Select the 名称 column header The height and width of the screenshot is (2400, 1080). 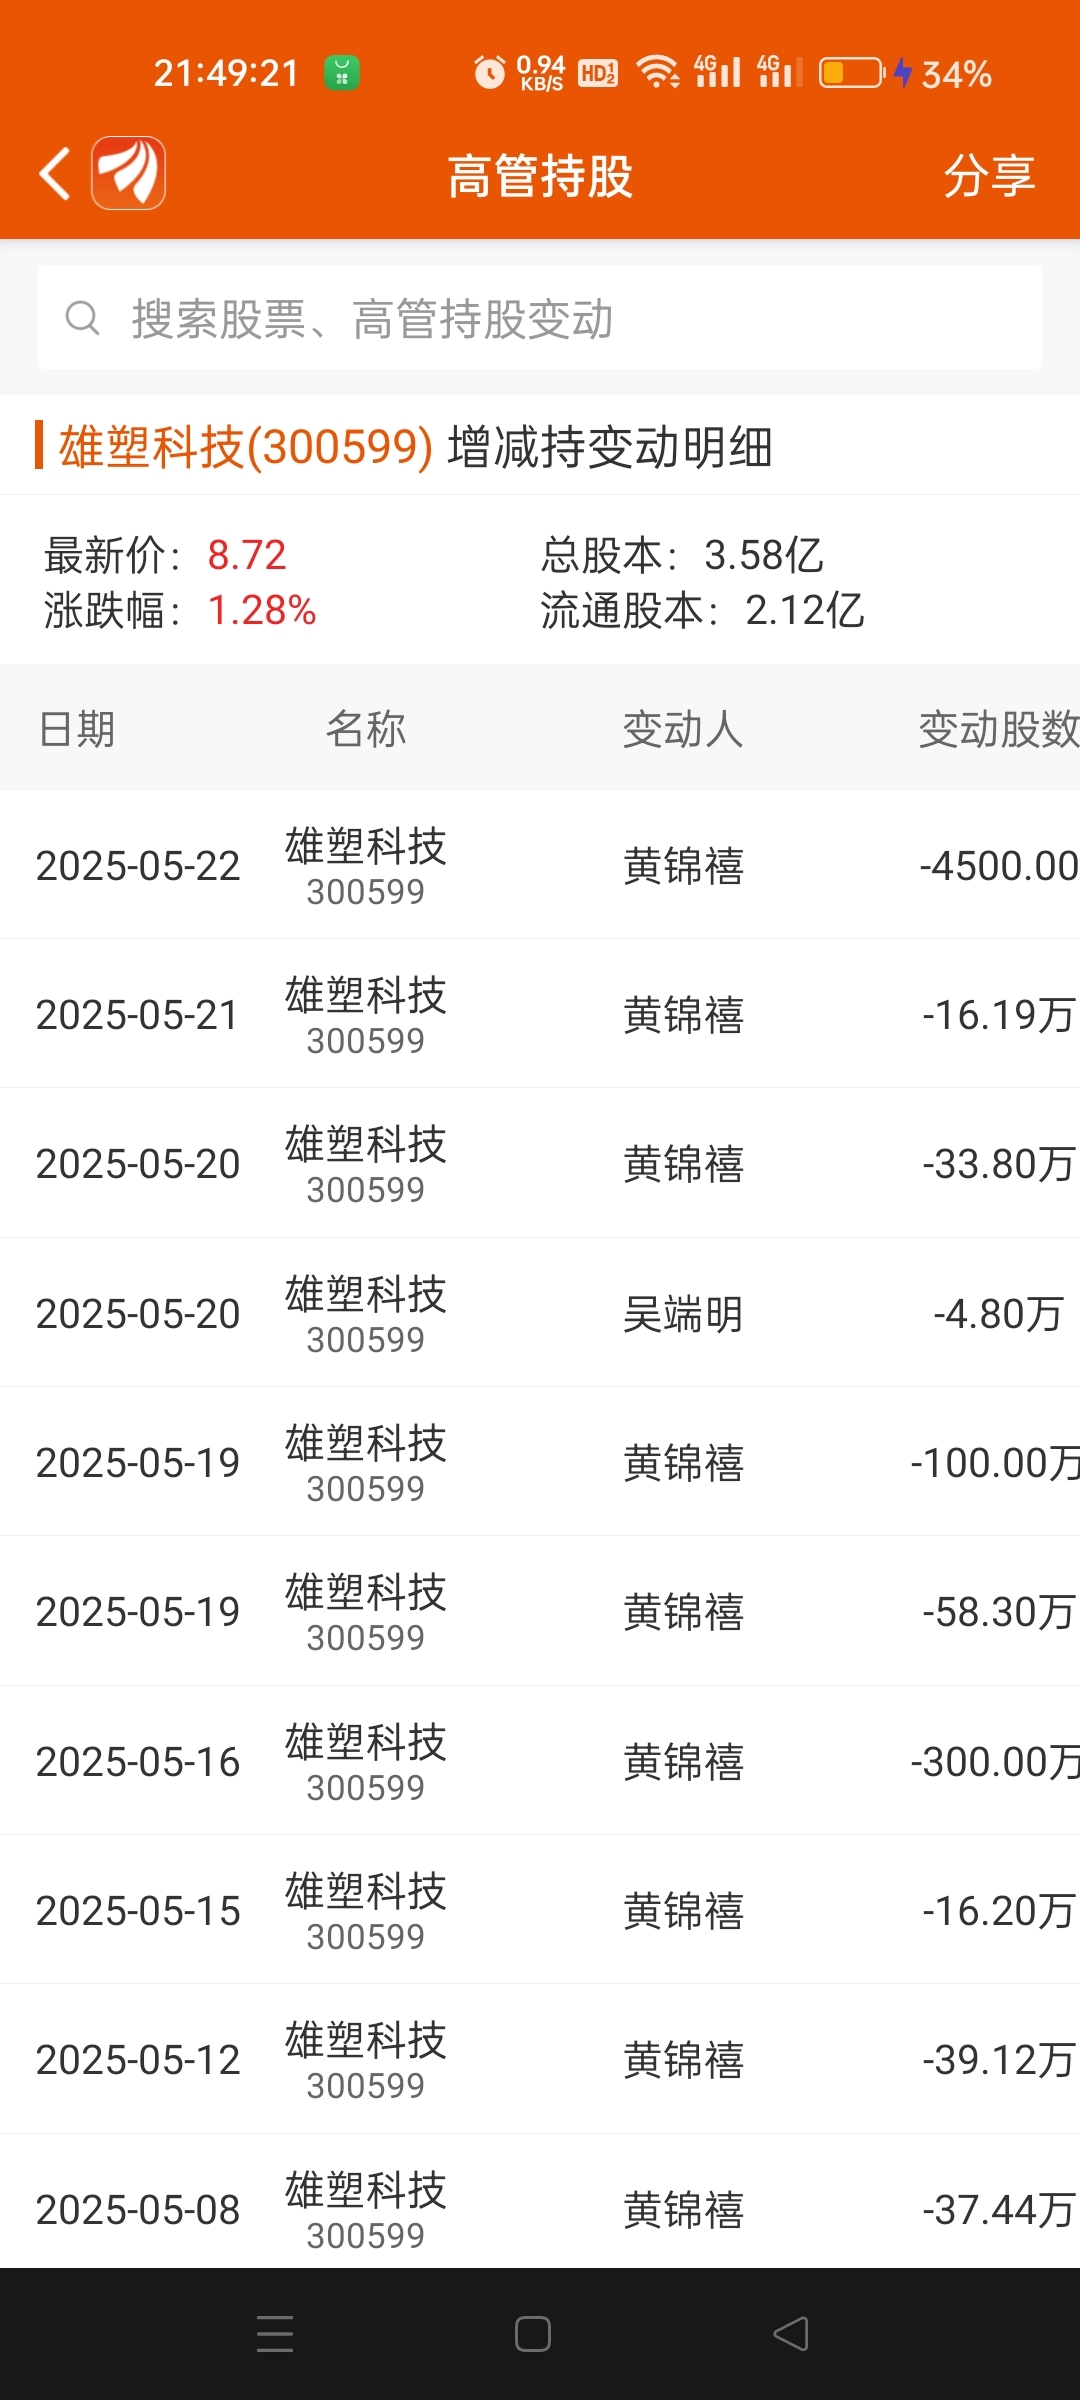[x=366, y=729]
